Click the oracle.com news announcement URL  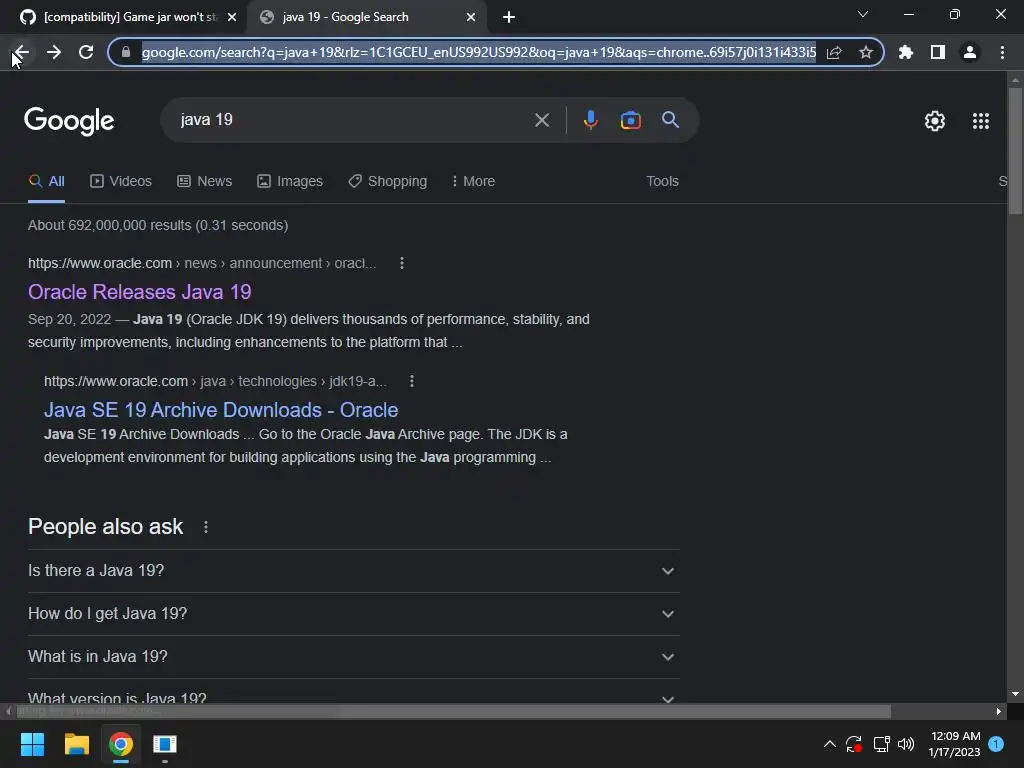coord(202,263)
